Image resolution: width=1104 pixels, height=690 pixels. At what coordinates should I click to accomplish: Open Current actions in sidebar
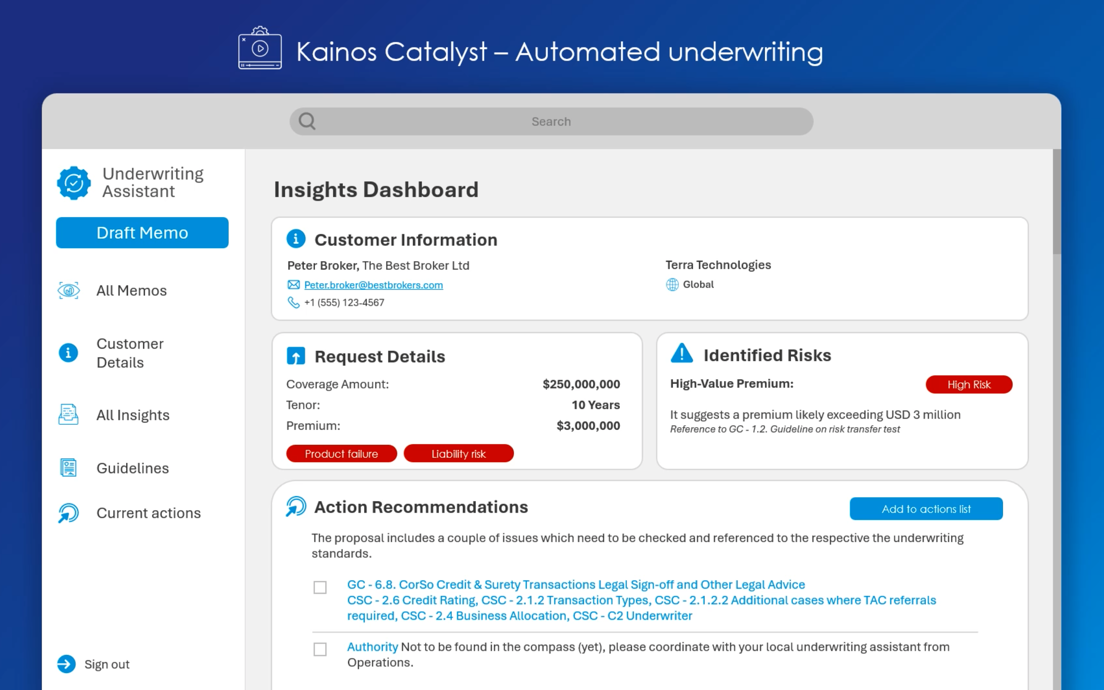coord(149,513)
